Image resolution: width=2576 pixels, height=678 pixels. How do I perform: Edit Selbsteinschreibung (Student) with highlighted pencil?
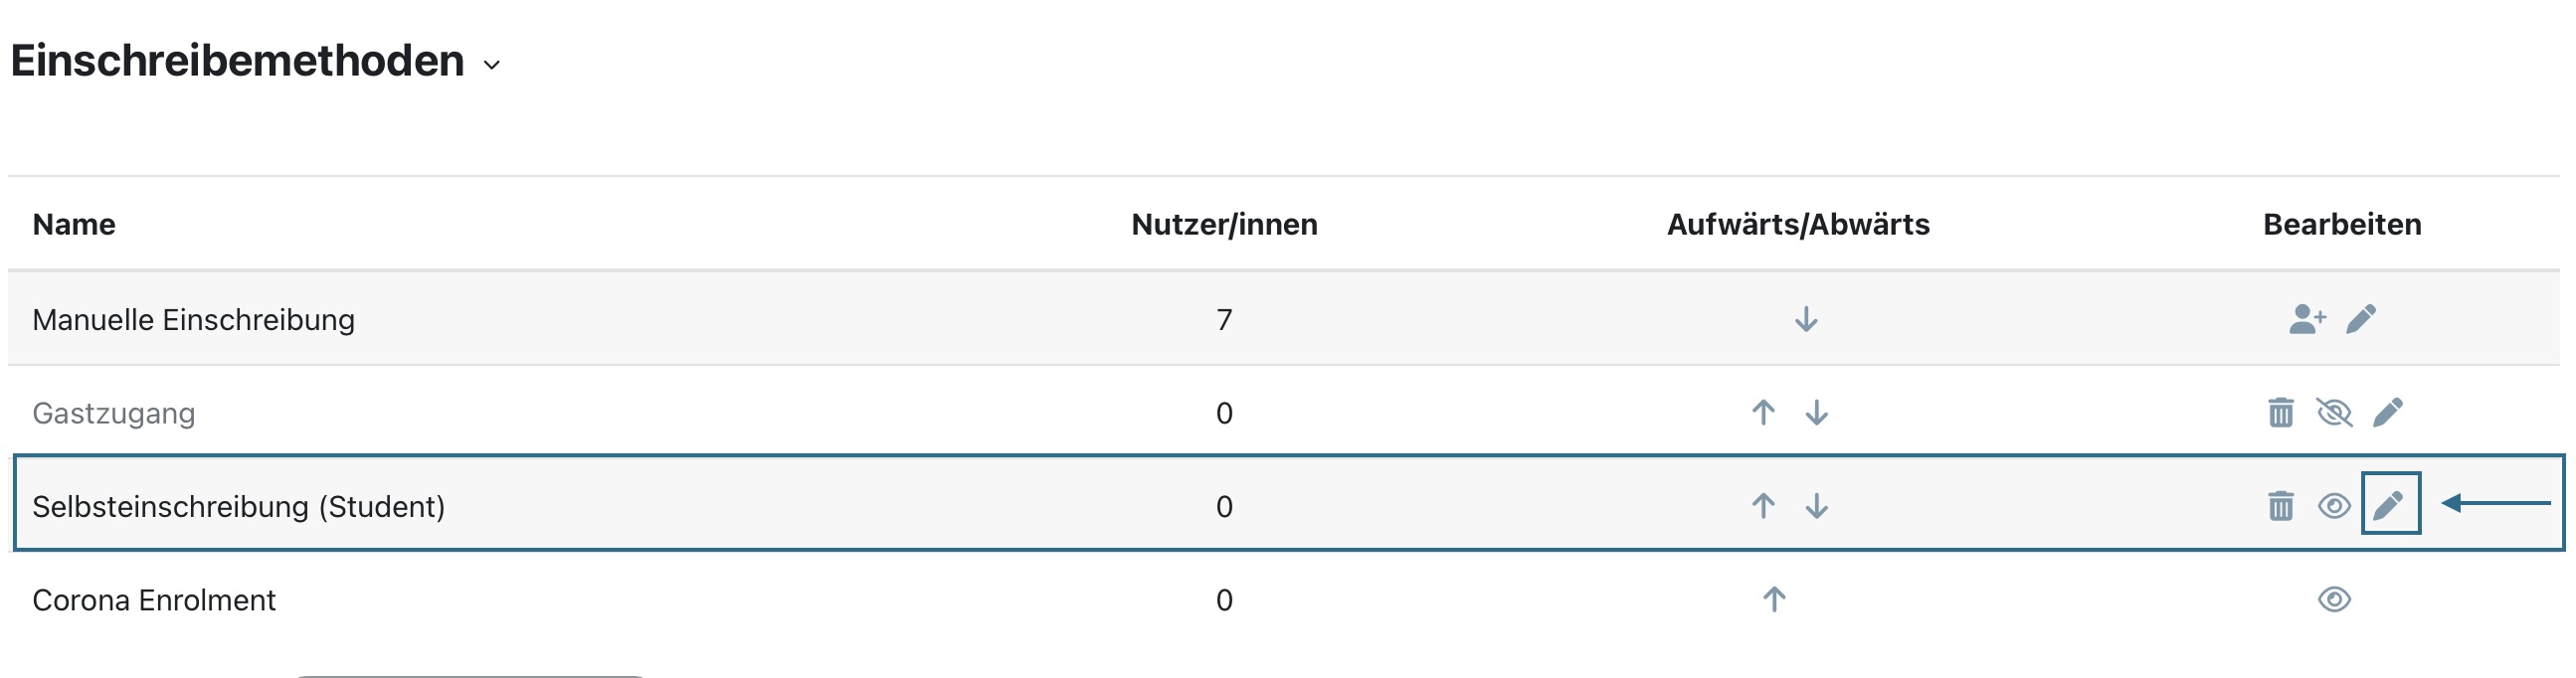point(2389,505)
